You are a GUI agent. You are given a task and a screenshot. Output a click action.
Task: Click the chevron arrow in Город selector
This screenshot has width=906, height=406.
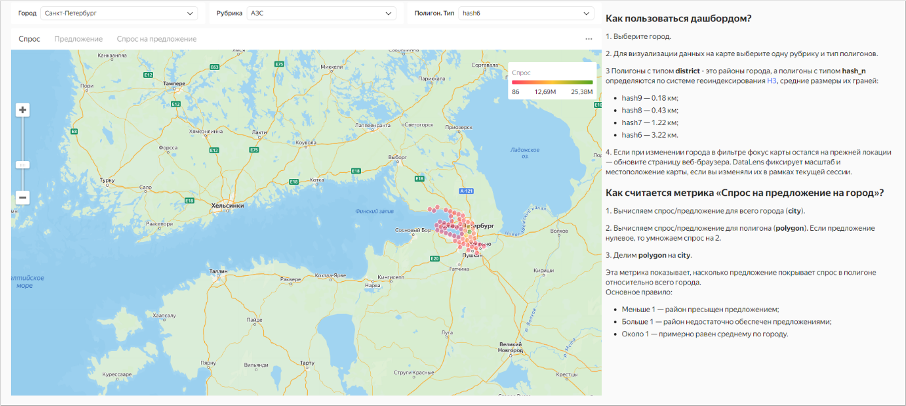pyautogui.click(x=190, y=14)
